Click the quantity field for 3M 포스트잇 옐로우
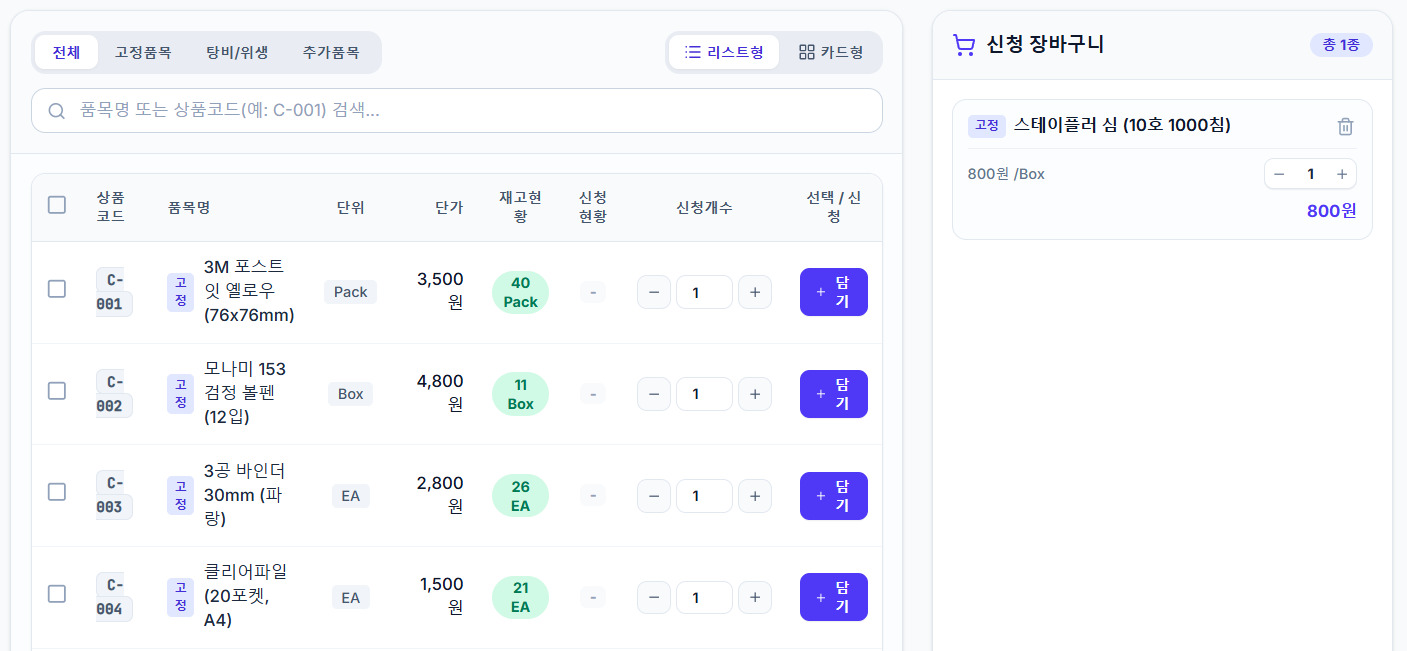The image size is (1407, 651). tap(704, 292)
